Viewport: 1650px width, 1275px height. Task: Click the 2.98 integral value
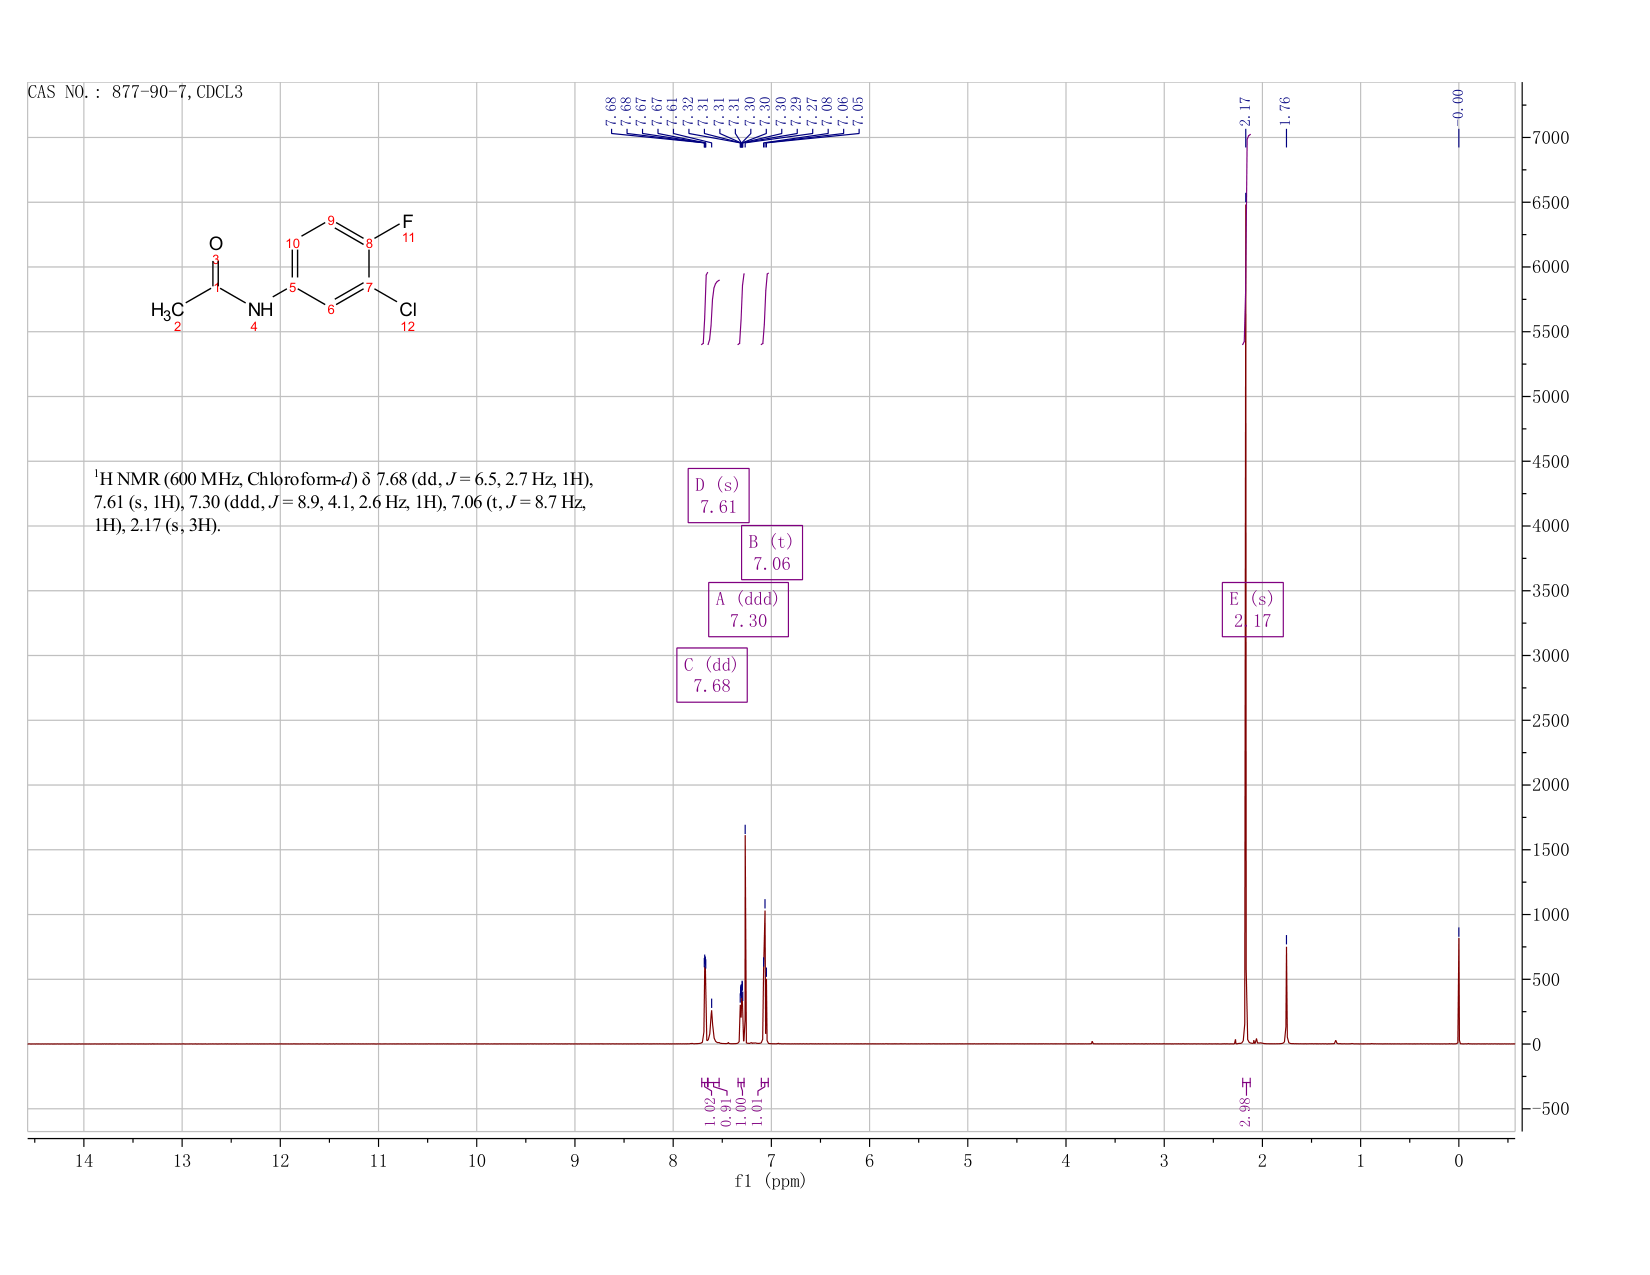[x=1246, y=1112]
